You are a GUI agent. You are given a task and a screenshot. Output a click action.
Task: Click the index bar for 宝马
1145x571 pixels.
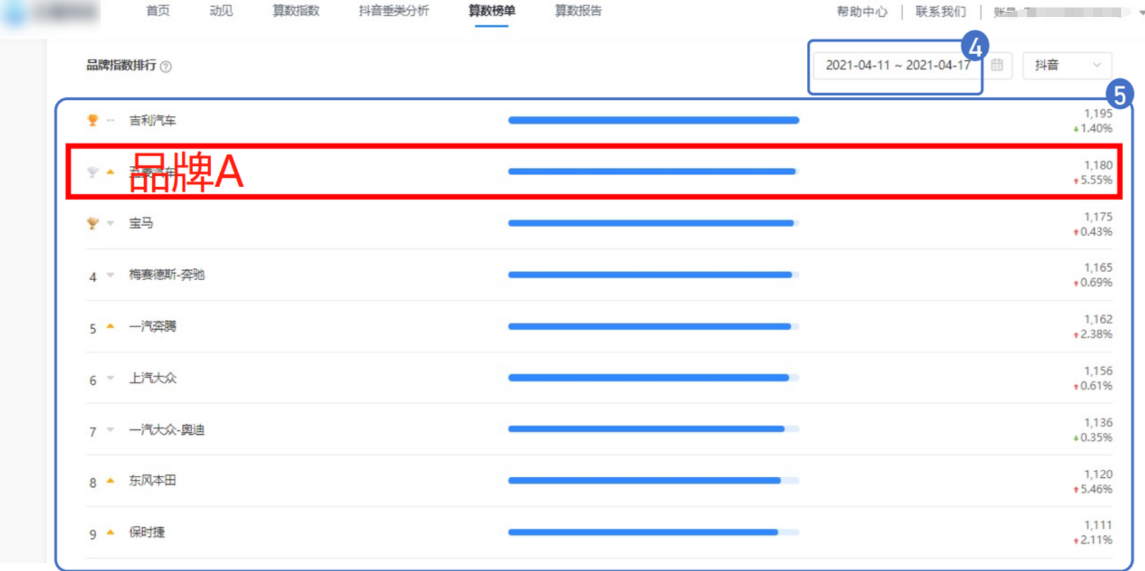click(654, 223)
